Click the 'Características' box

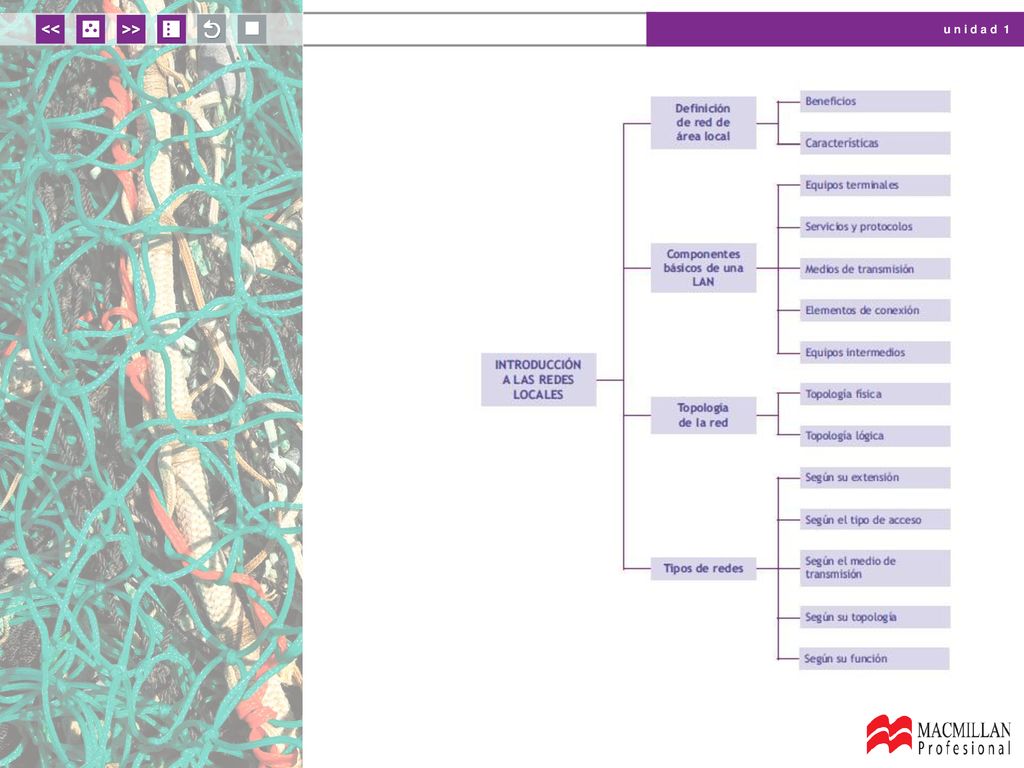(875, 143)
